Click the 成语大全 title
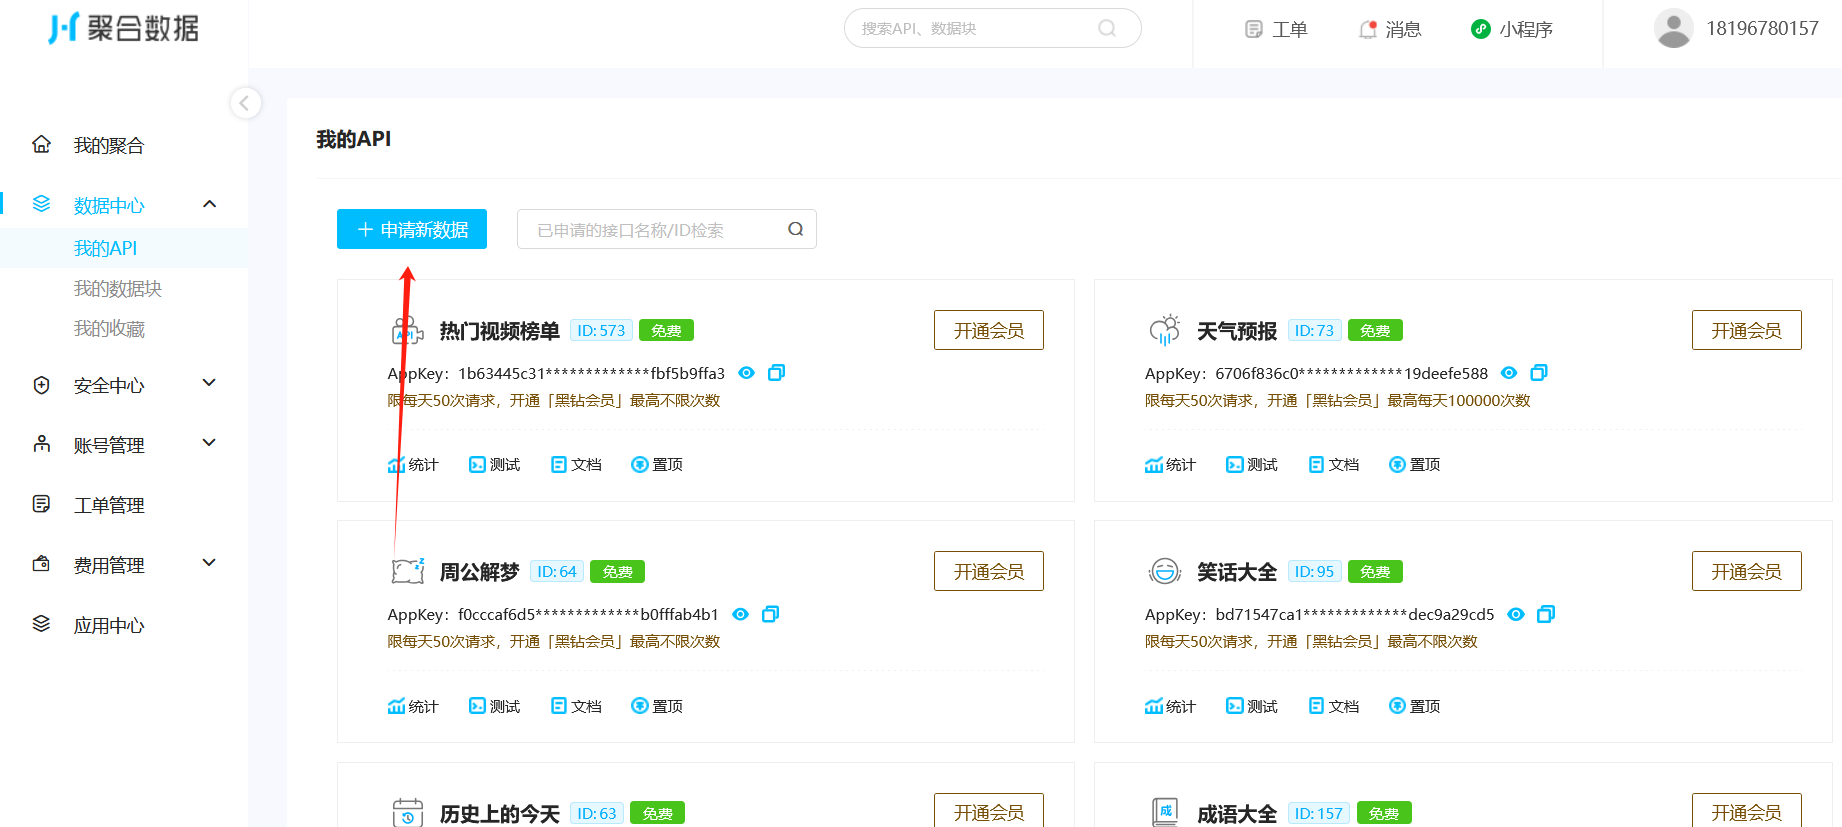 1237,814
